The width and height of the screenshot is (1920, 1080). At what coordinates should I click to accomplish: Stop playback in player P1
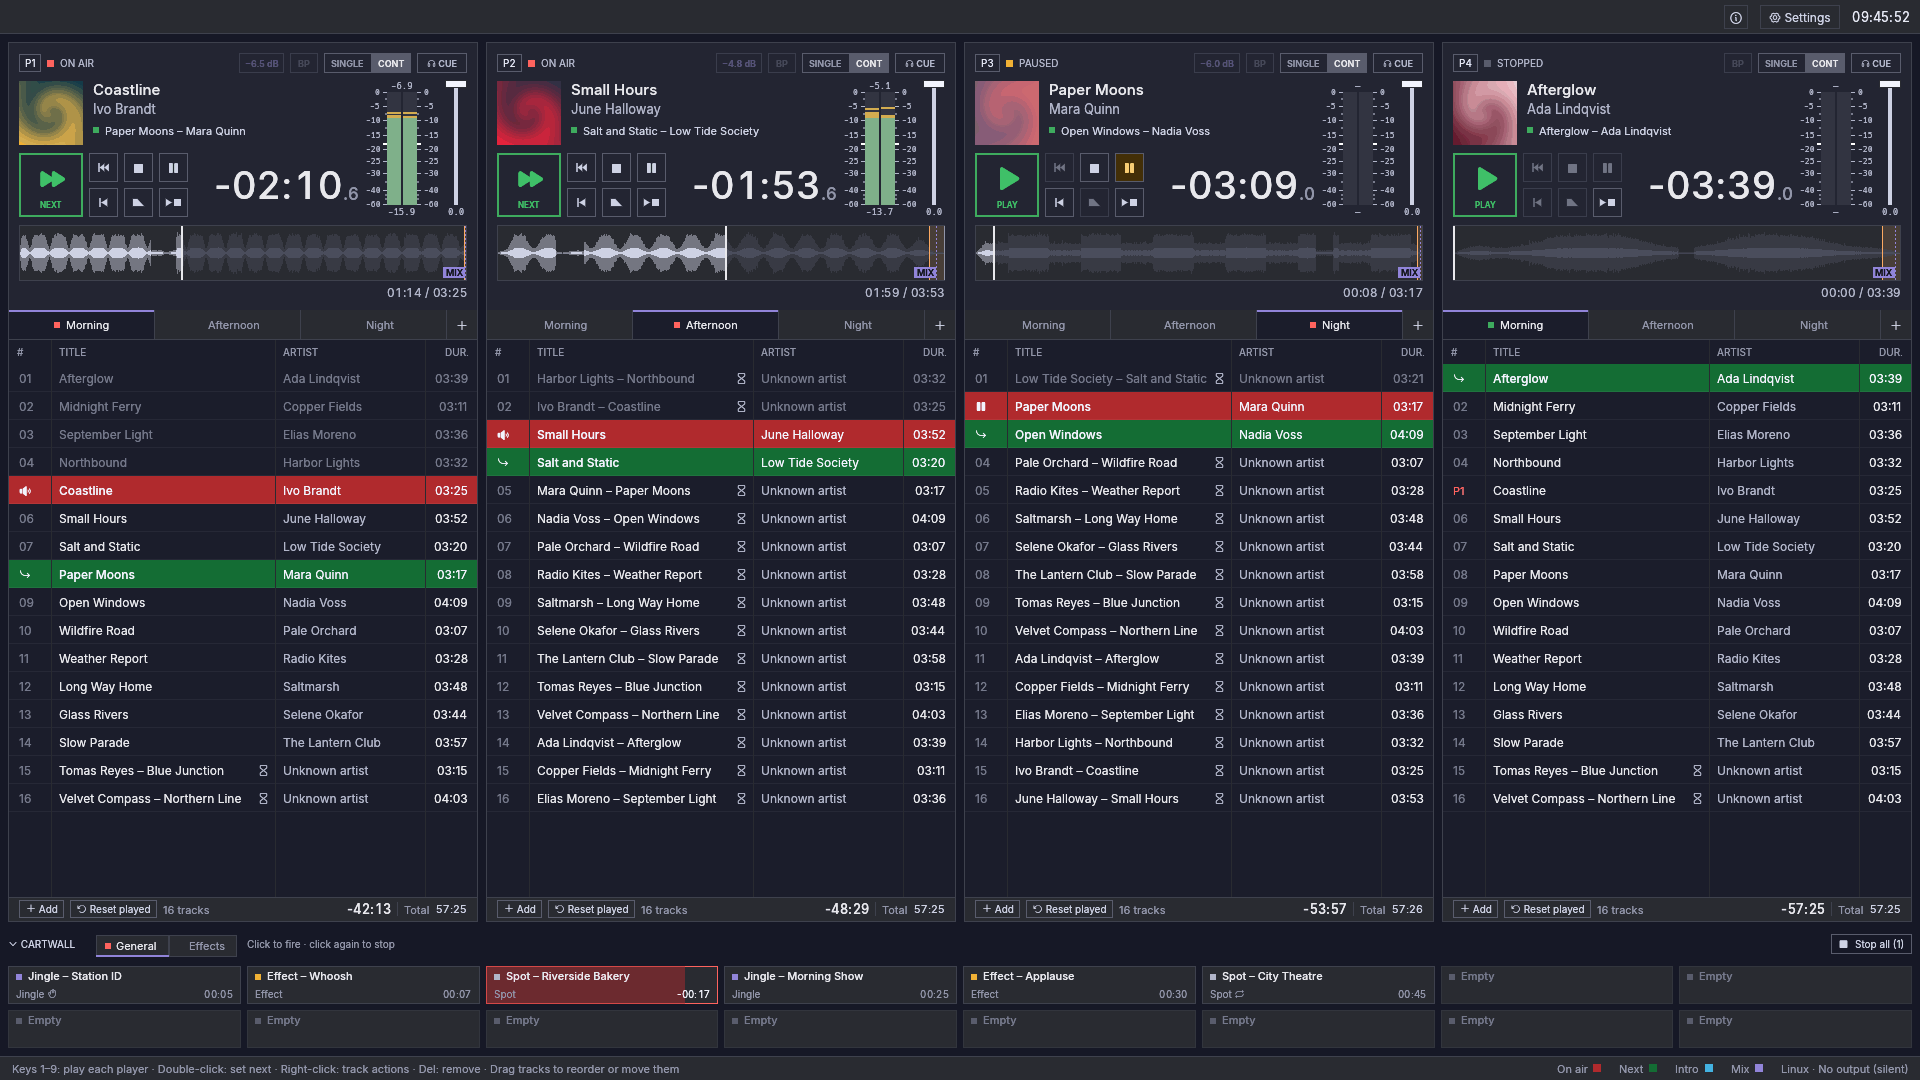tap(138, 168)
